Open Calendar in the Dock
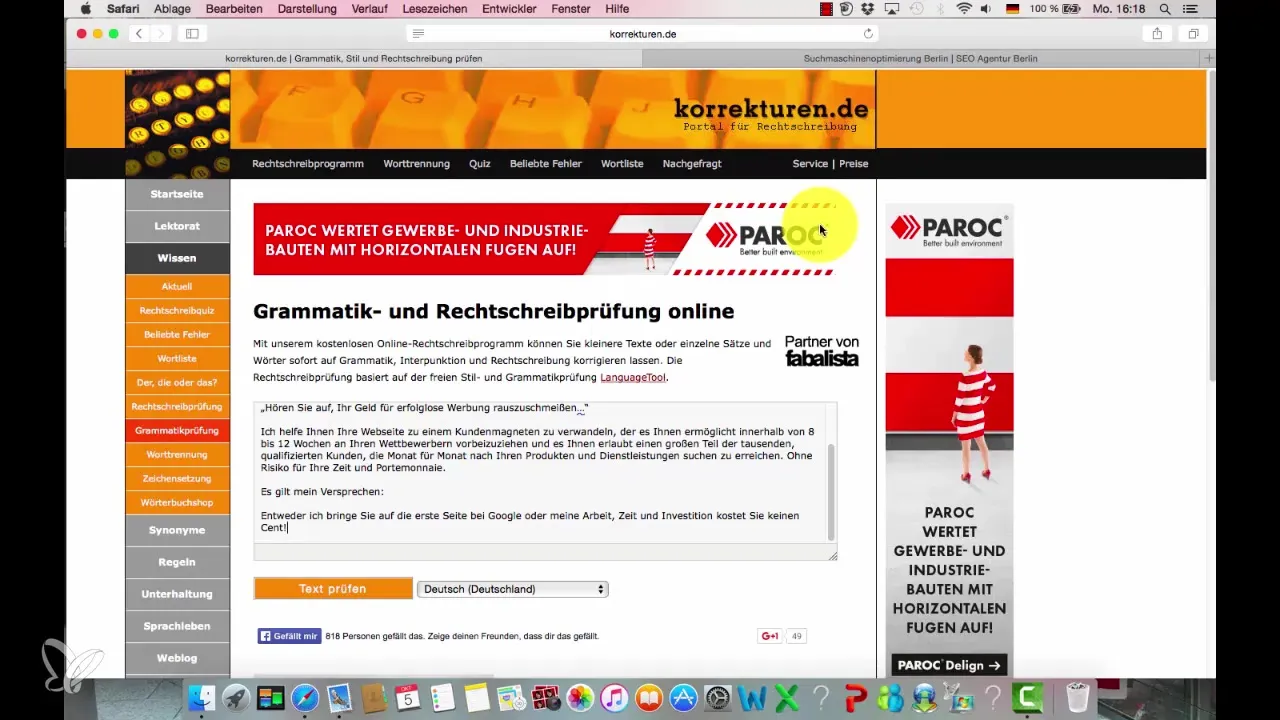This screenshot has height=720, width=1280. [407, 697]
